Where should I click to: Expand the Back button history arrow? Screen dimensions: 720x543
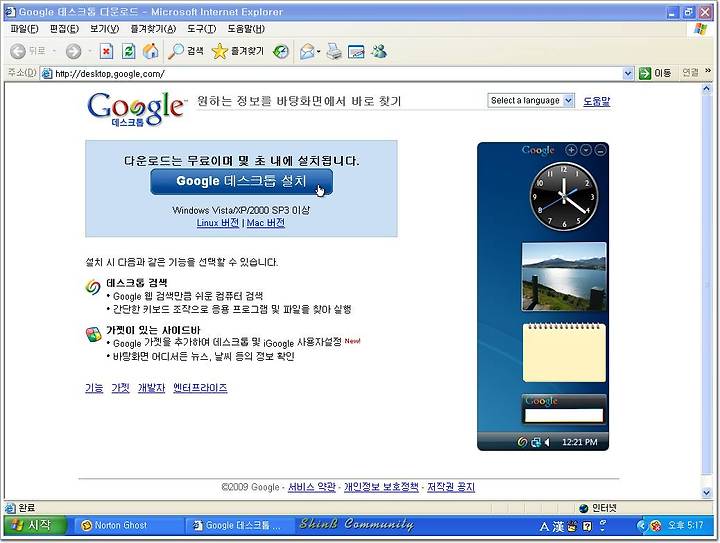click(54, 51)
